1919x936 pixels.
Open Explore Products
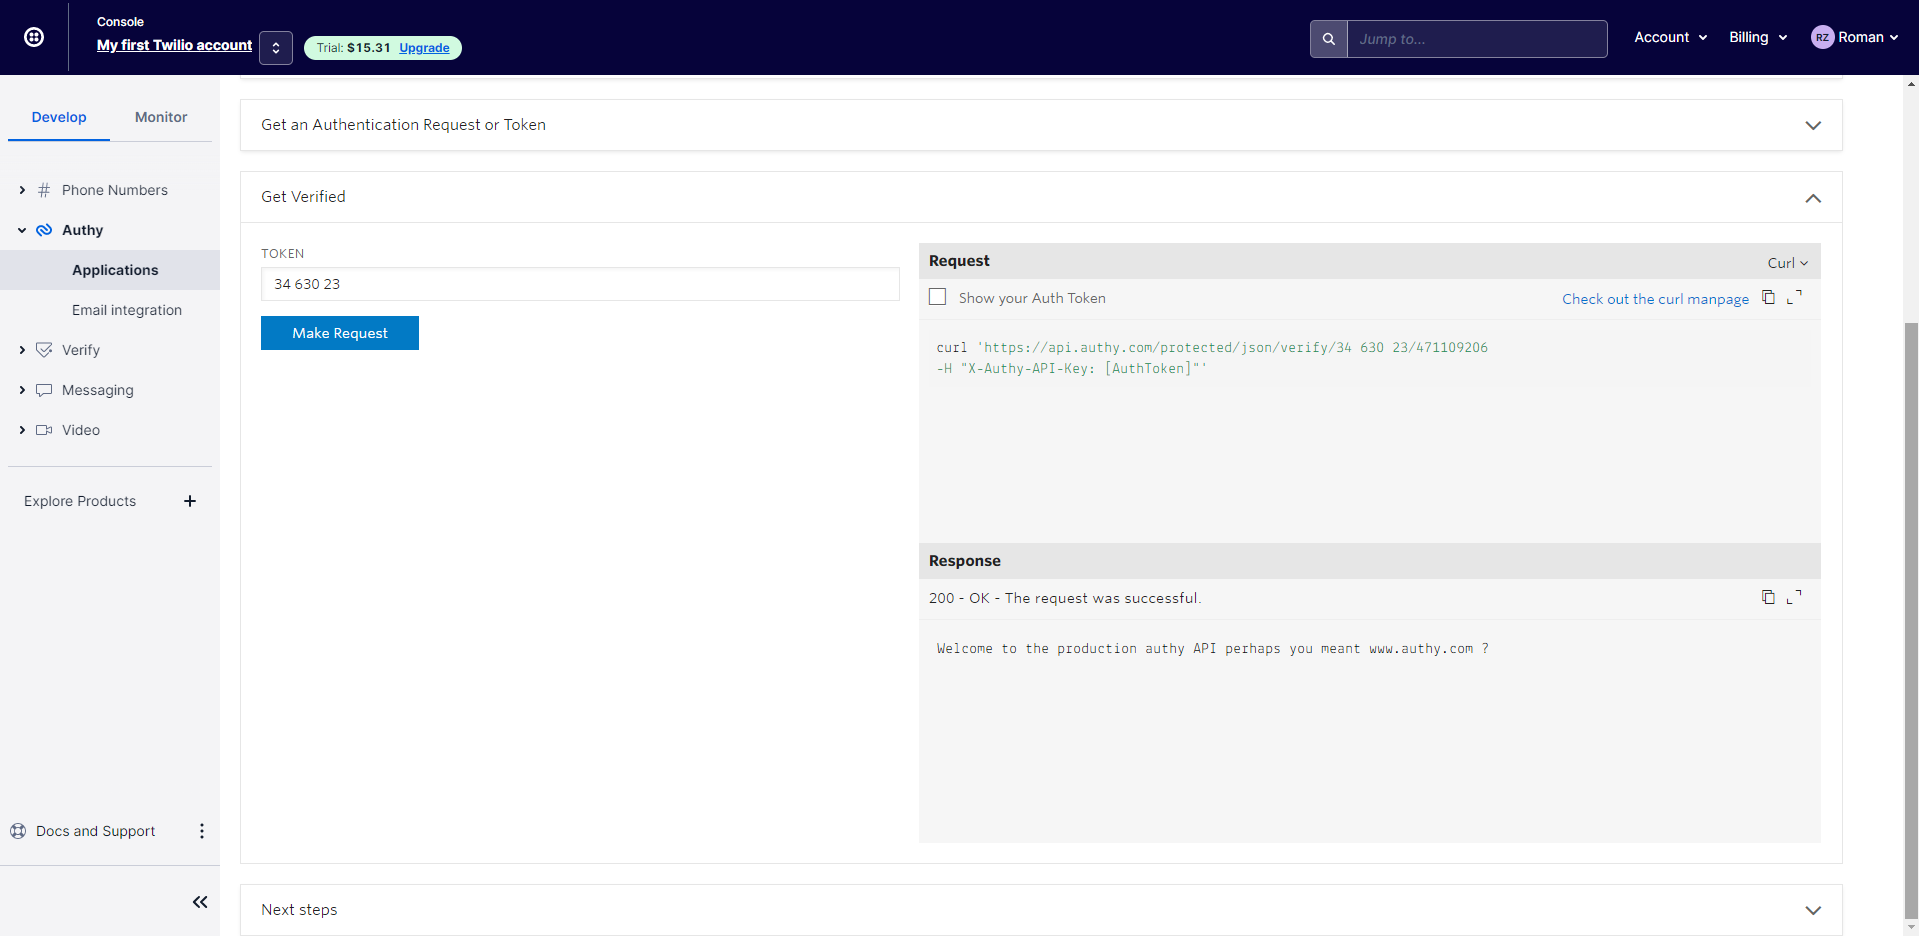pyautogui.click(x=80, y=501)
